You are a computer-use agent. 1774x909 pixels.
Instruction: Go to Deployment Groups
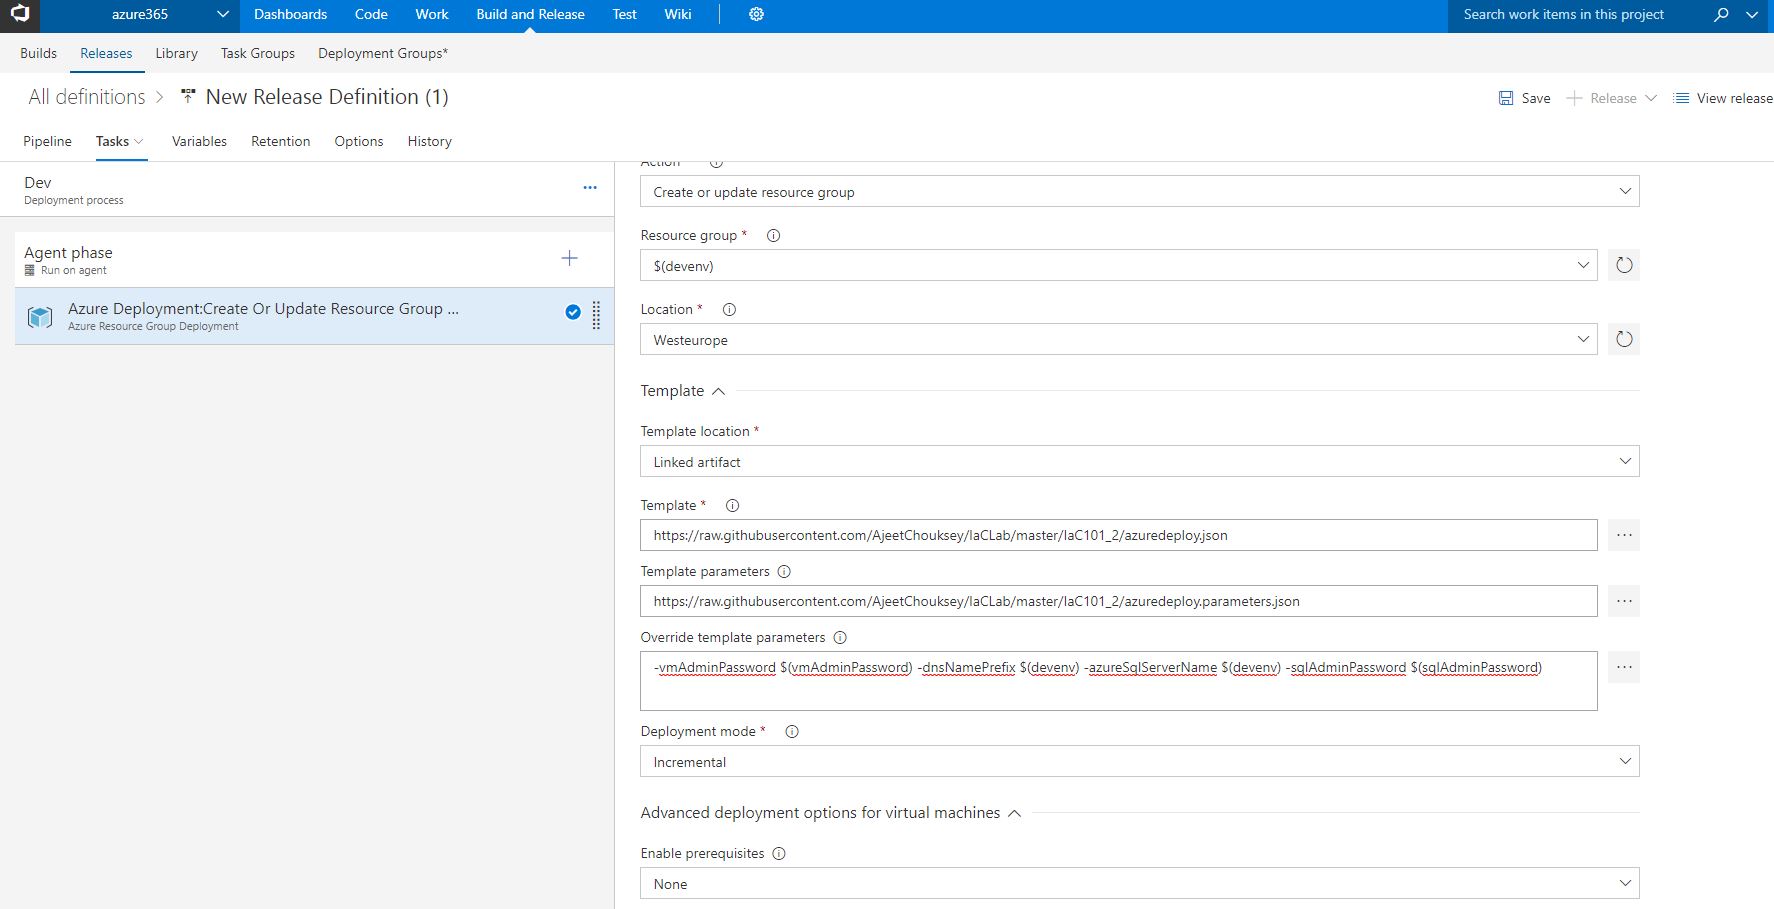[383, 53]
